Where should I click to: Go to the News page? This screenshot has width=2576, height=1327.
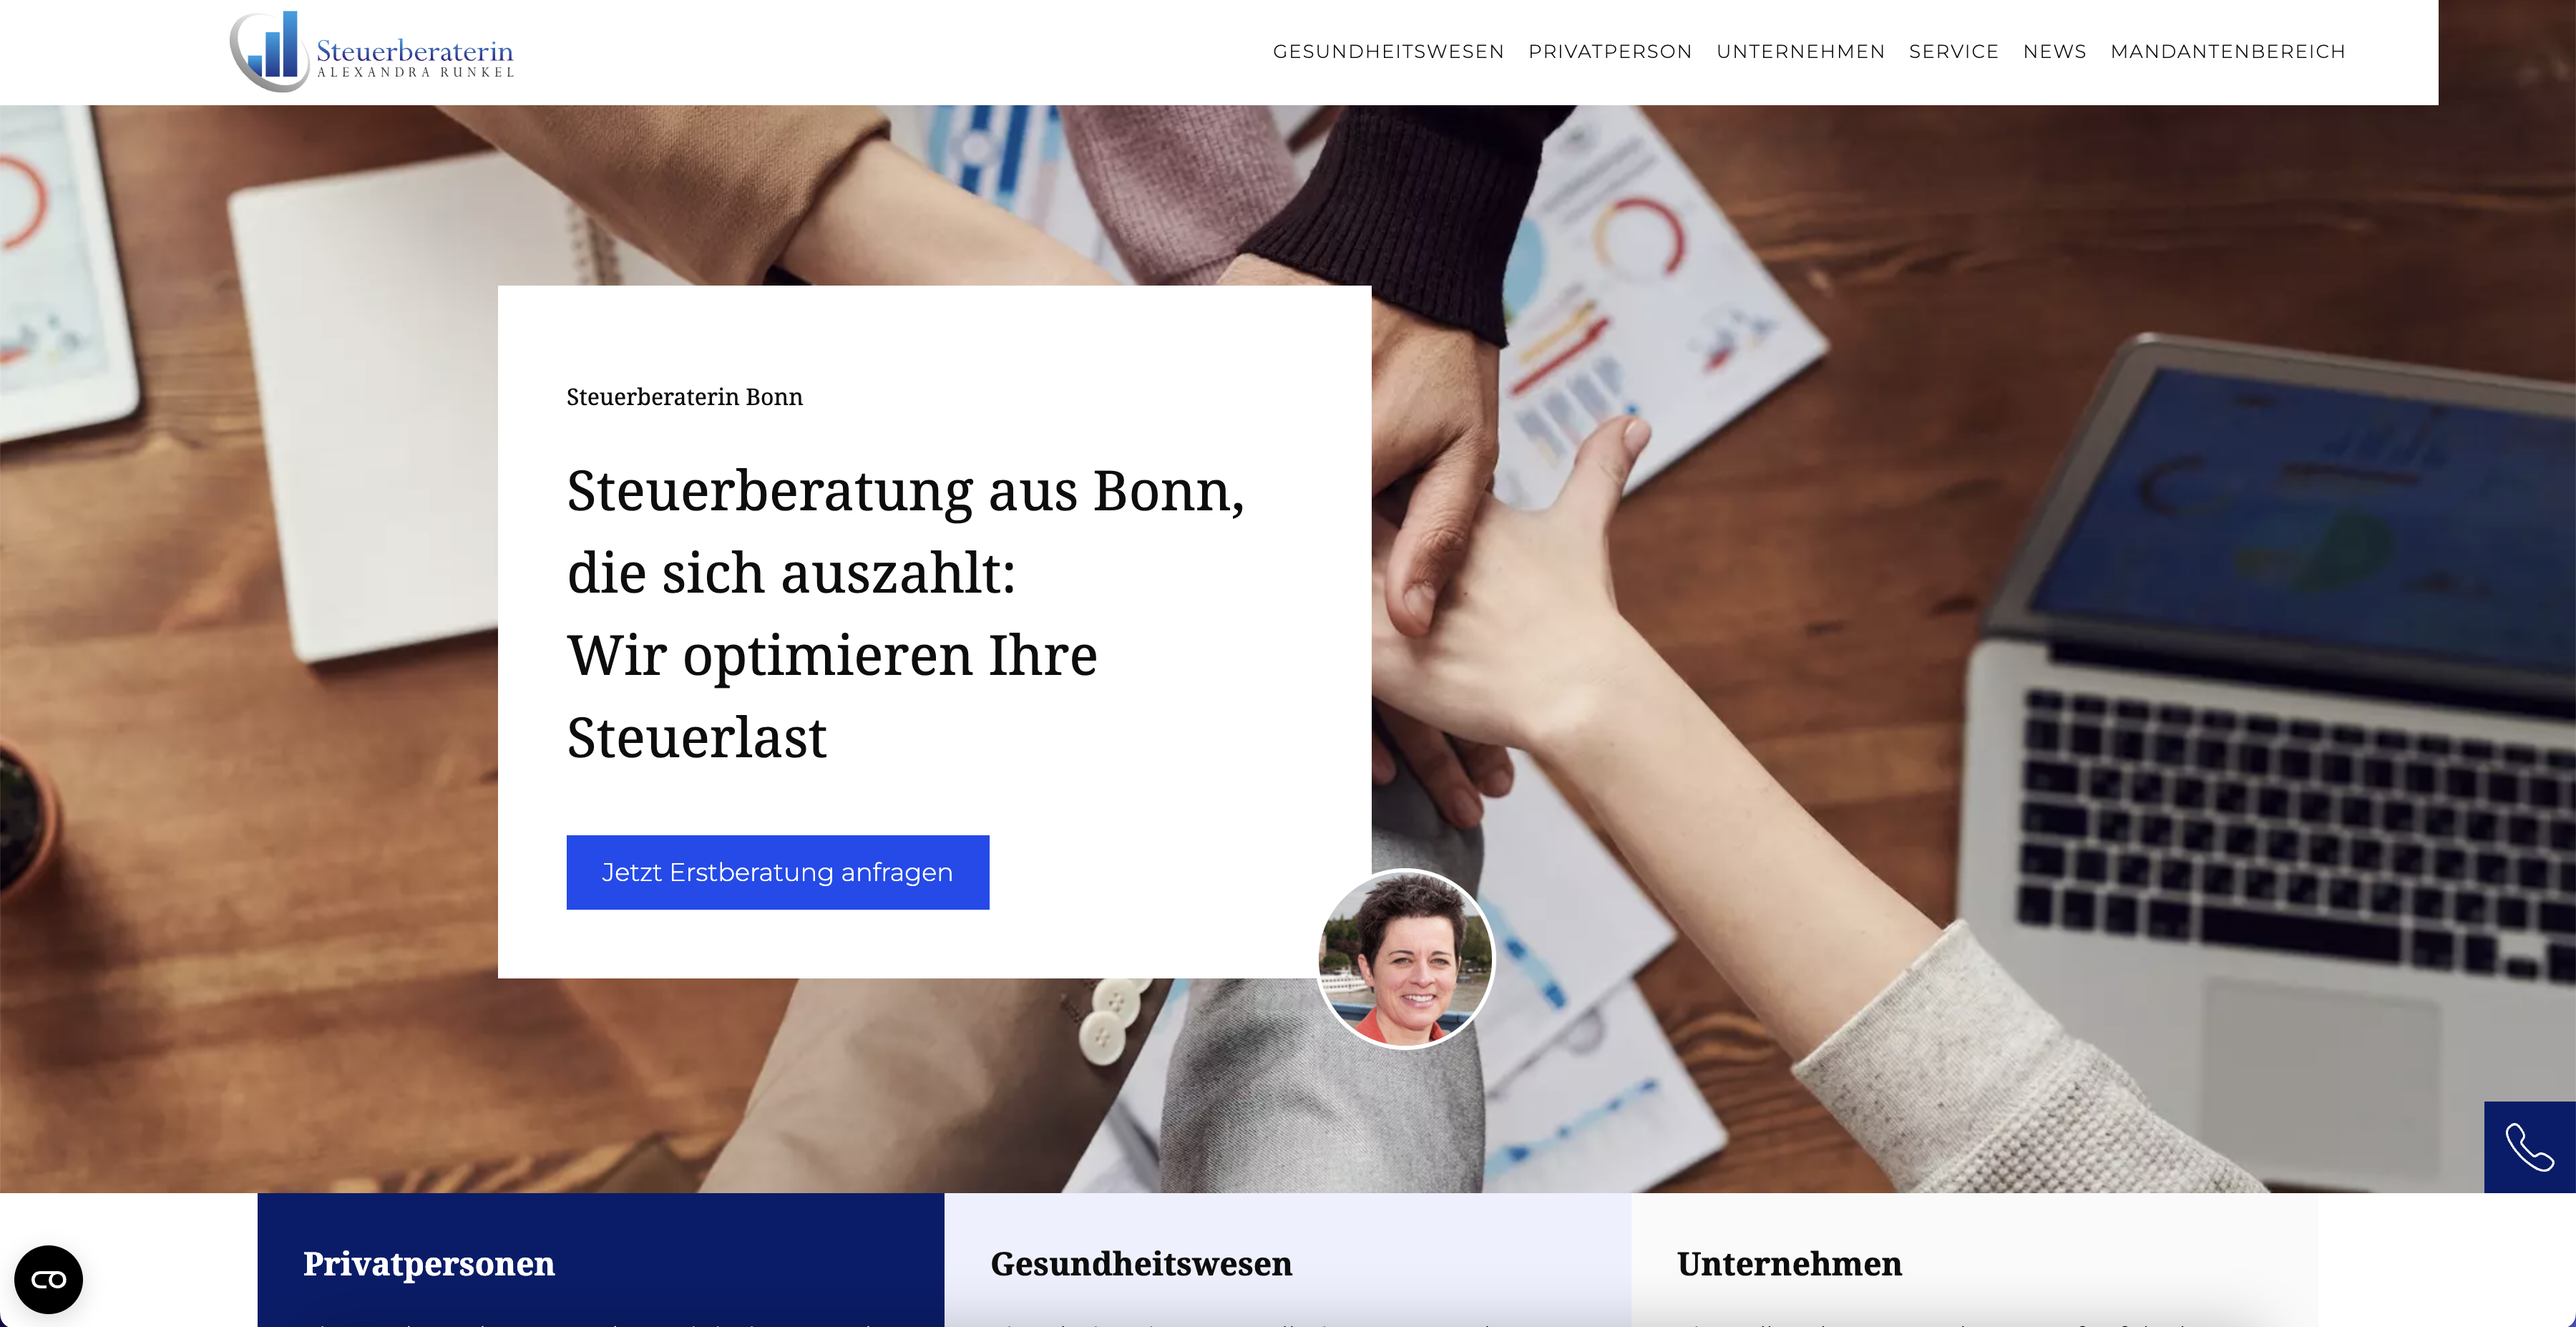[2054, 51]
